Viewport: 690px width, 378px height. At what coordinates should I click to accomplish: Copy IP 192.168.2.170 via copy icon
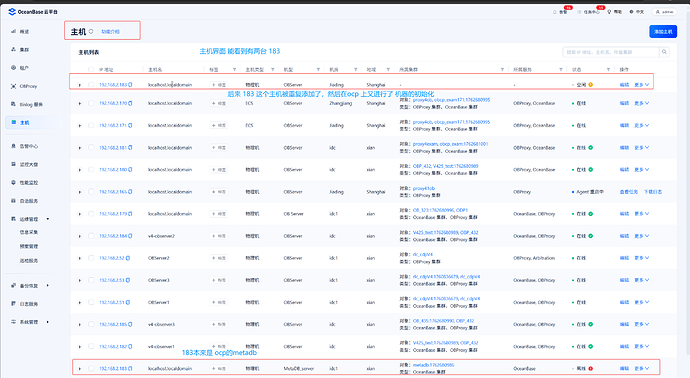pyautogui.click(x=130, y=103)
